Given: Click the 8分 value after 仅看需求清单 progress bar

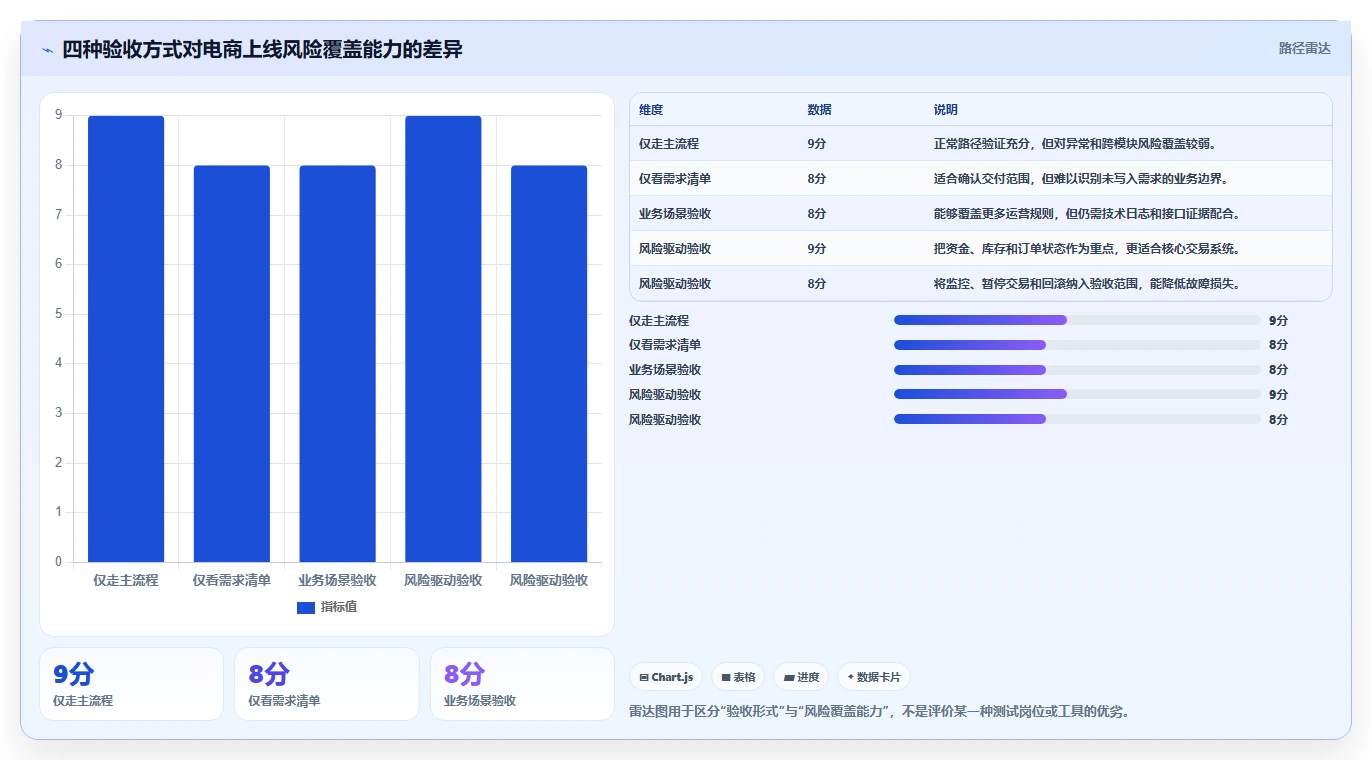Looking at the screenshot, I should 1278,345.
